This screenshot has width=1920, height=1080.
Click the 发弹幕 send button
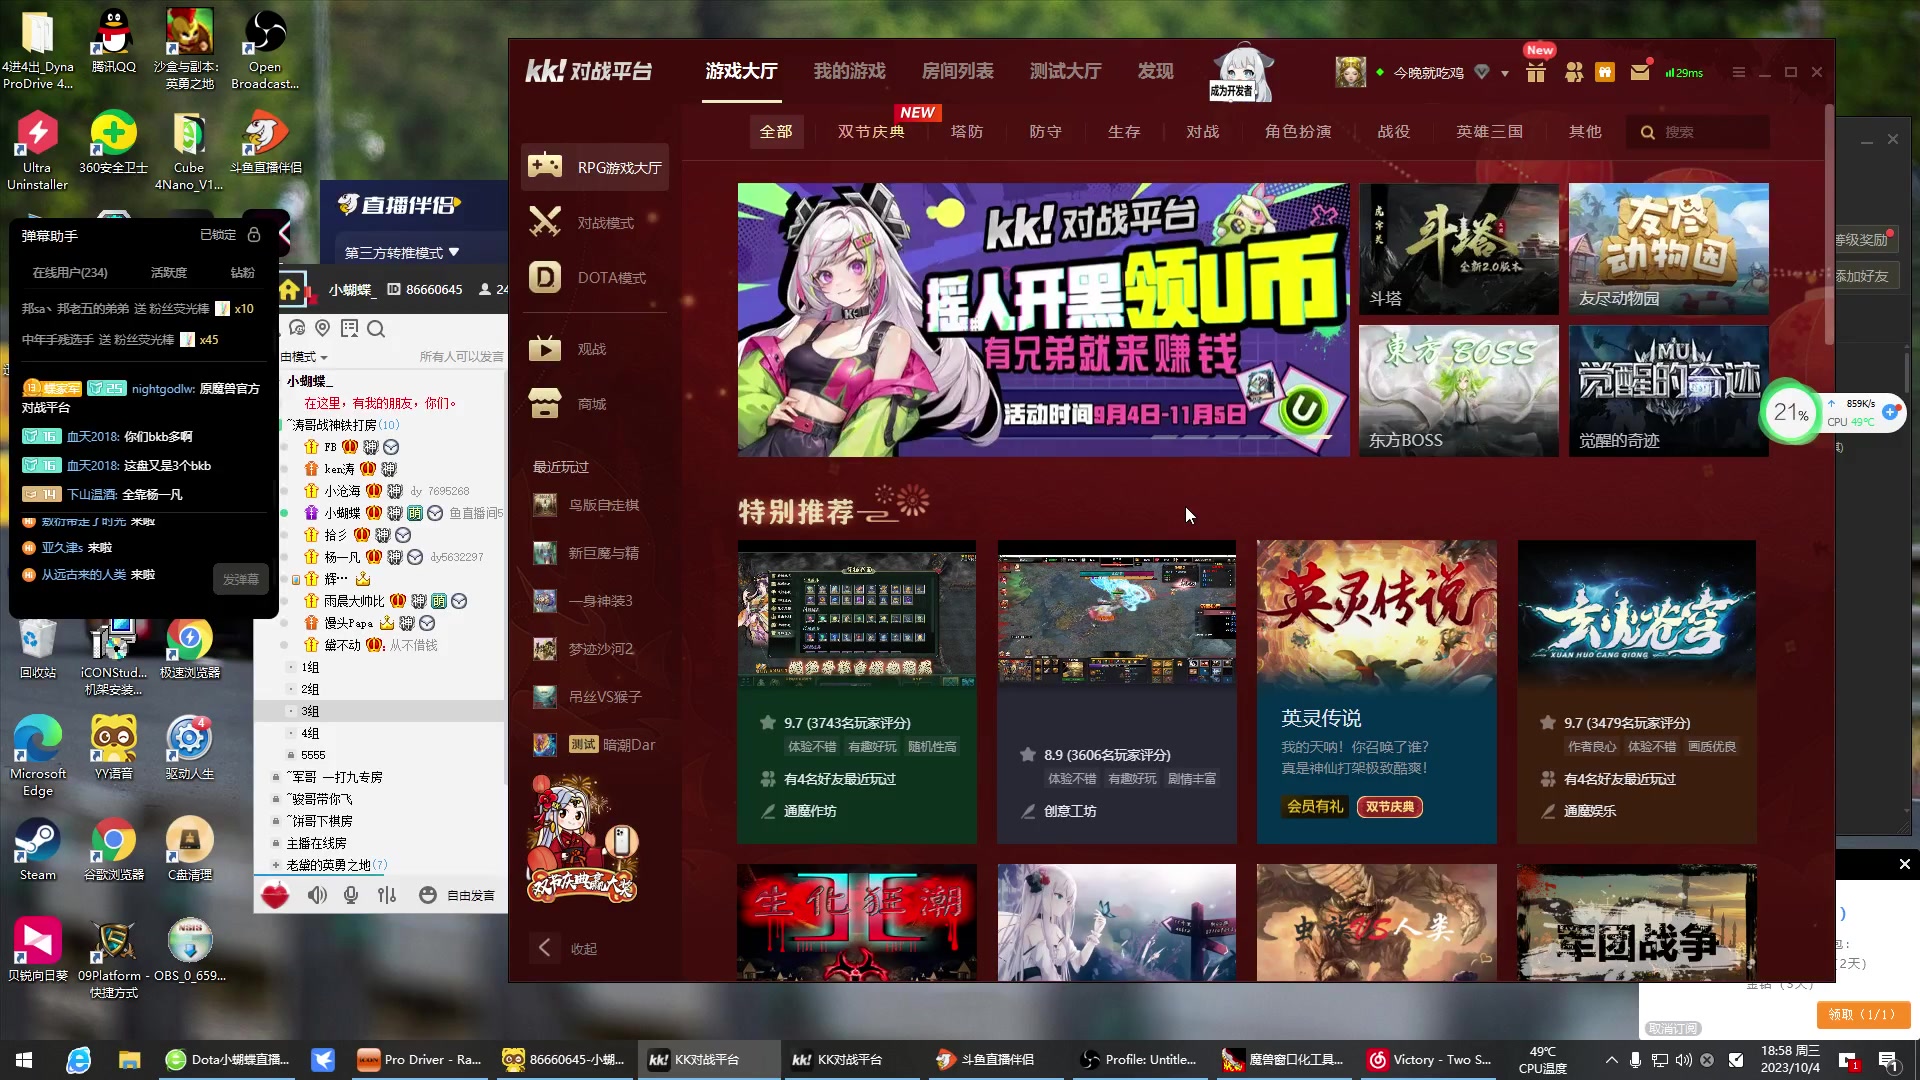(241, 579)
